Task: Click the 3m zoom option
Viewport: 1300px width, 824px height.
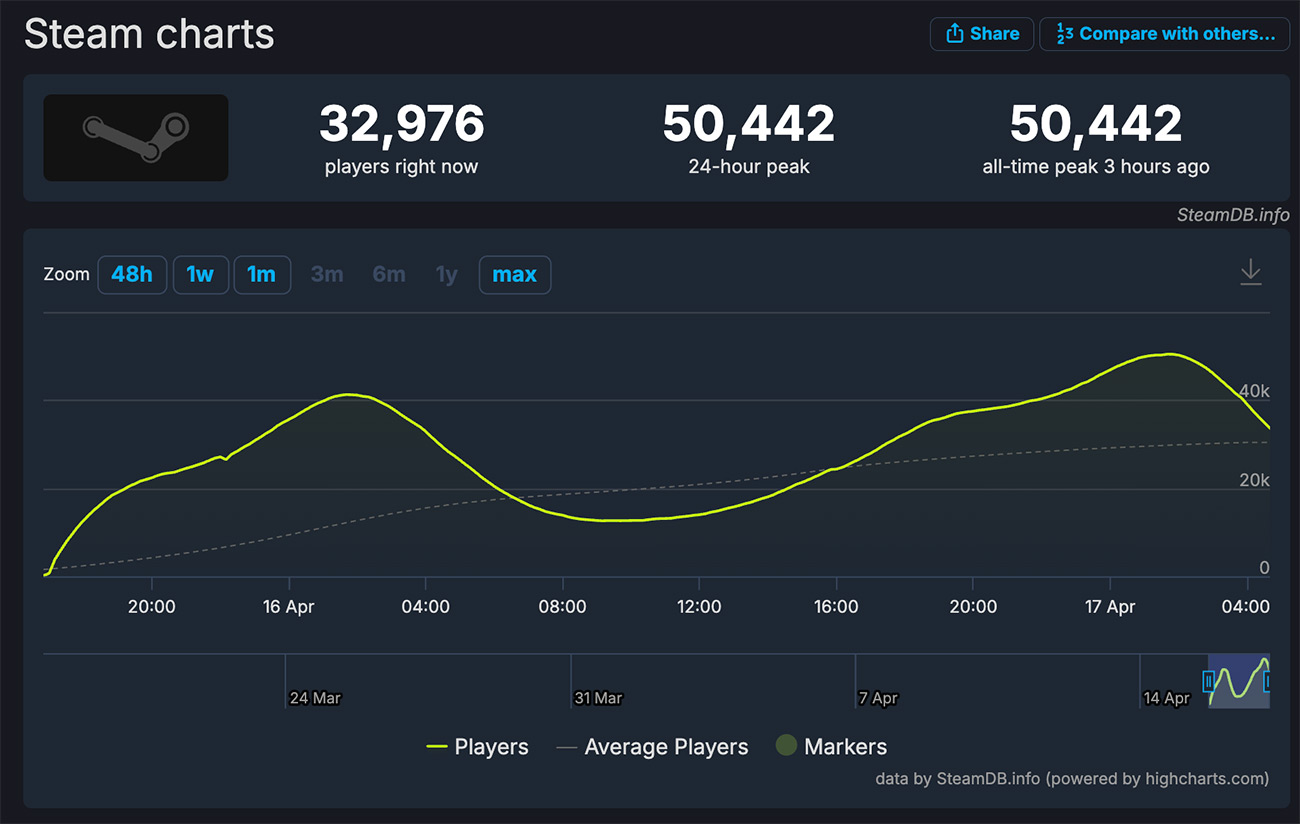Action: click(327, 275)
